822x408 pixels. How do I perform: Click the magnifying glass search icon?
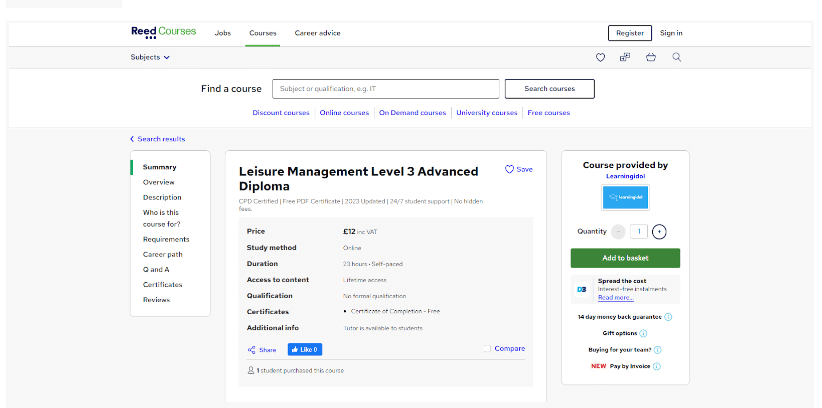pos(677,58)
